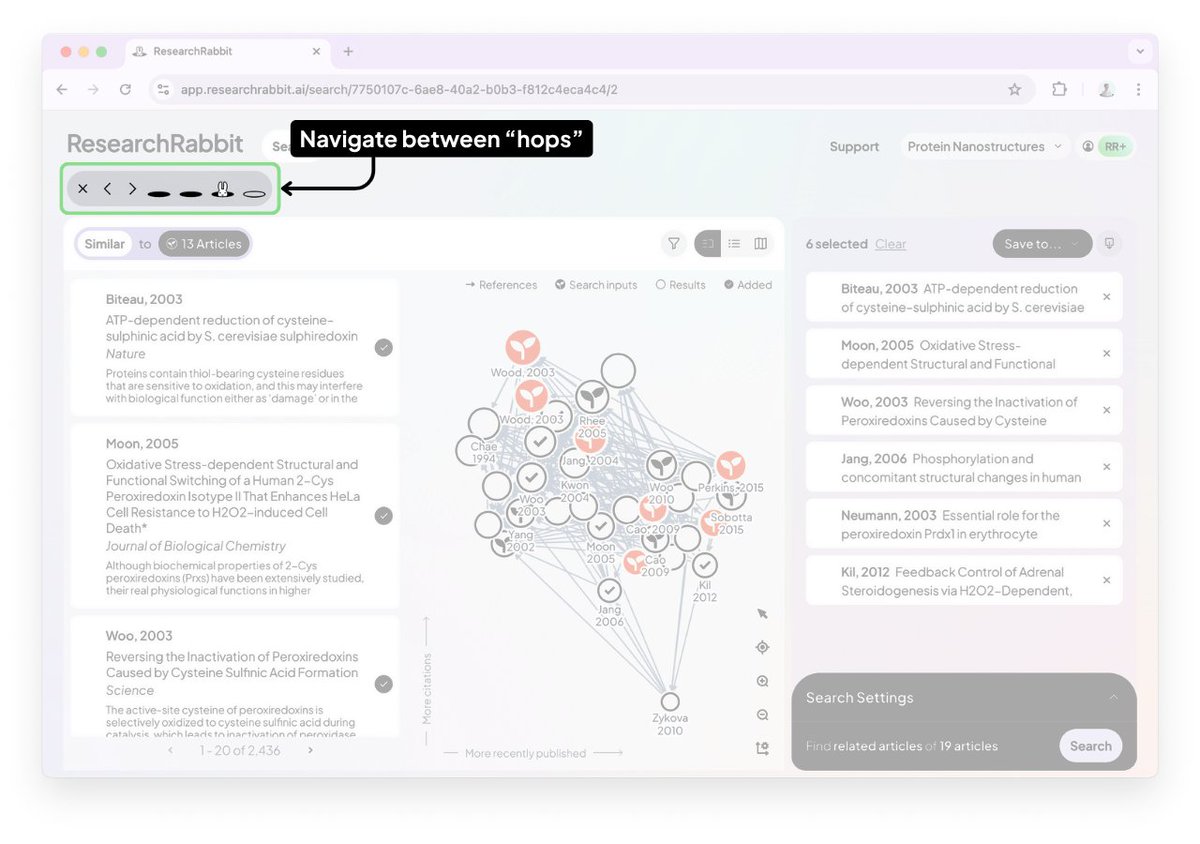Screen dimensions: 1200x844
Task: Open browser extensions puzzle icon
Action: [1059, 89]
